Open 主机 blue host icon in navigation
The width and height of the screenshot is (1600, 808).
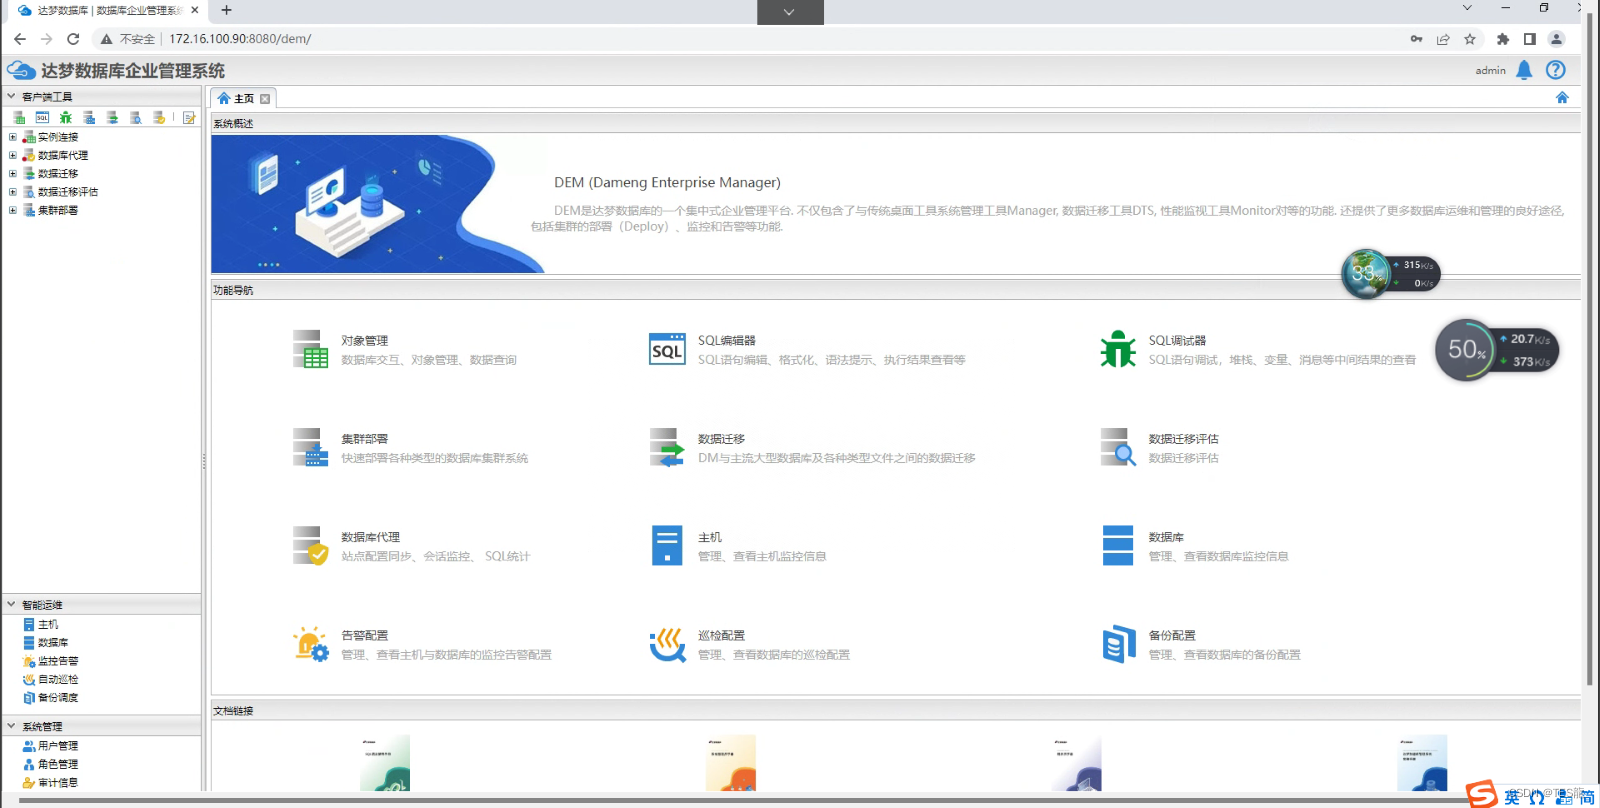pyautogui.click(x=667, y=546)
